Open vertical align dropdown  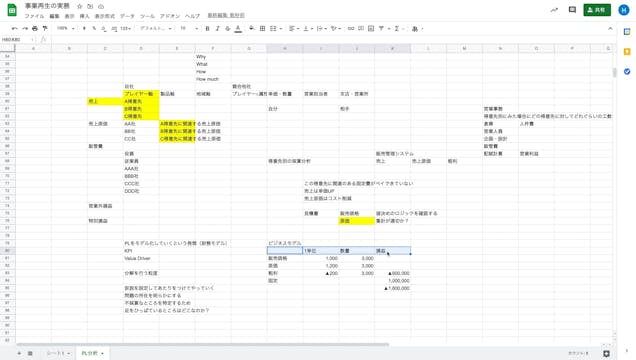pos(307,28)
